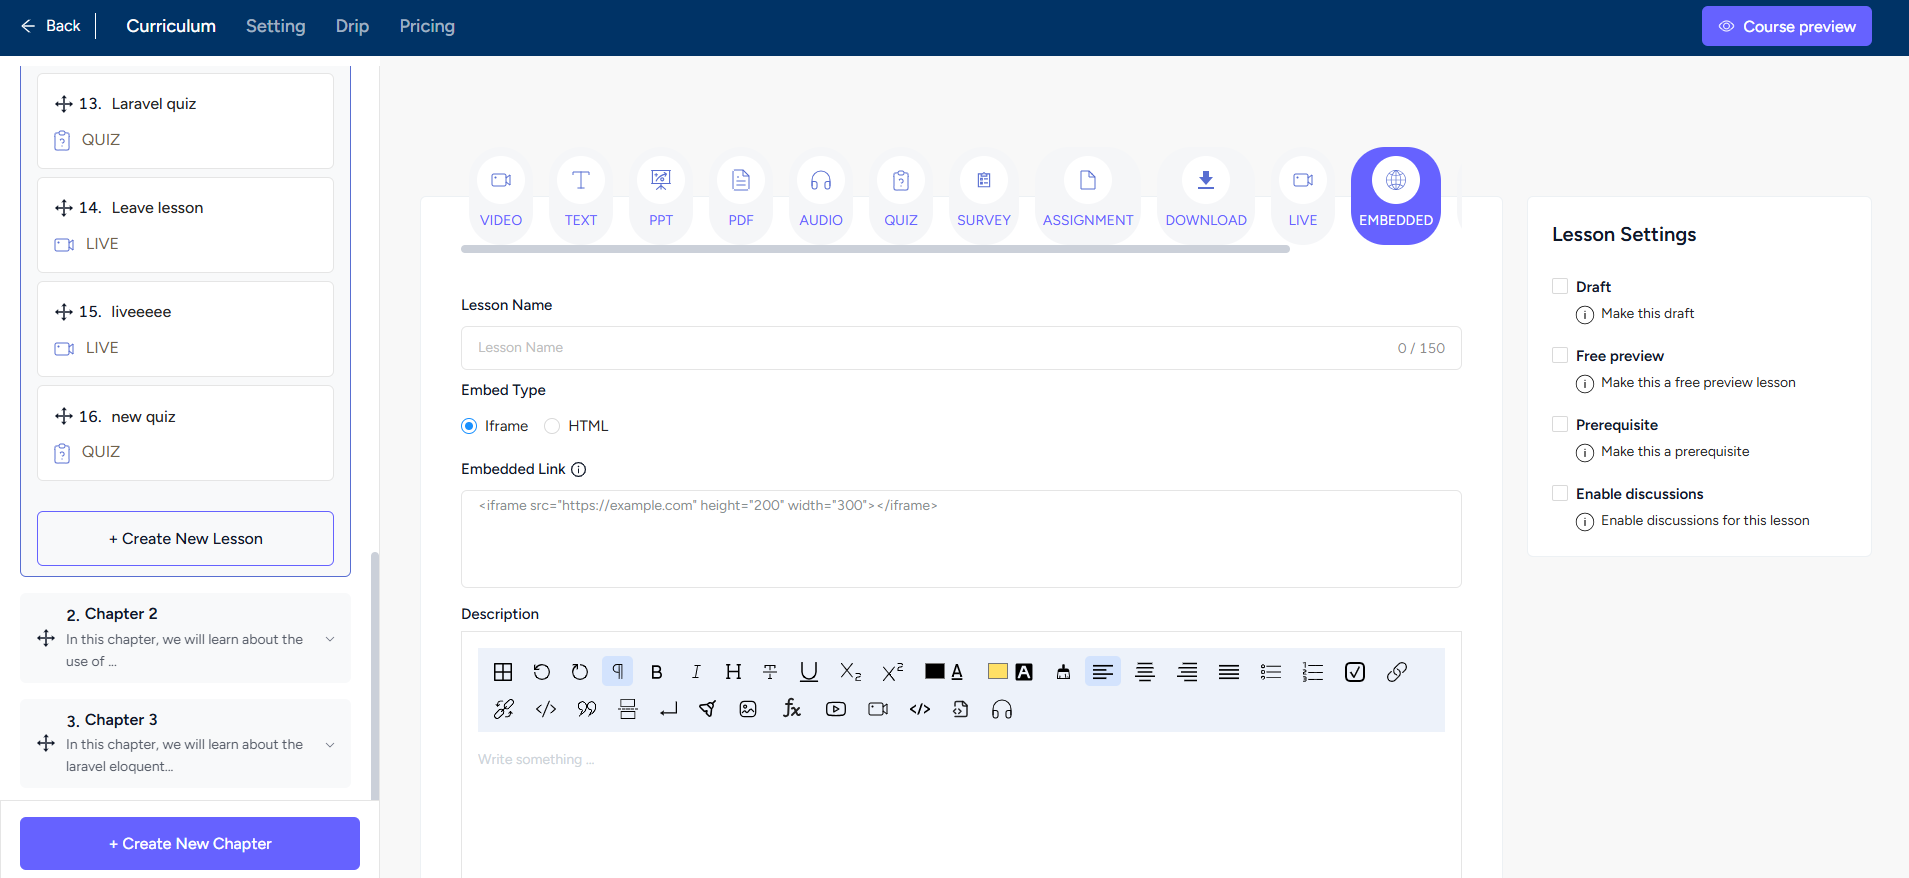Insert a checklist item
Screen dimensions: 1909x878
click(1355, 672)
